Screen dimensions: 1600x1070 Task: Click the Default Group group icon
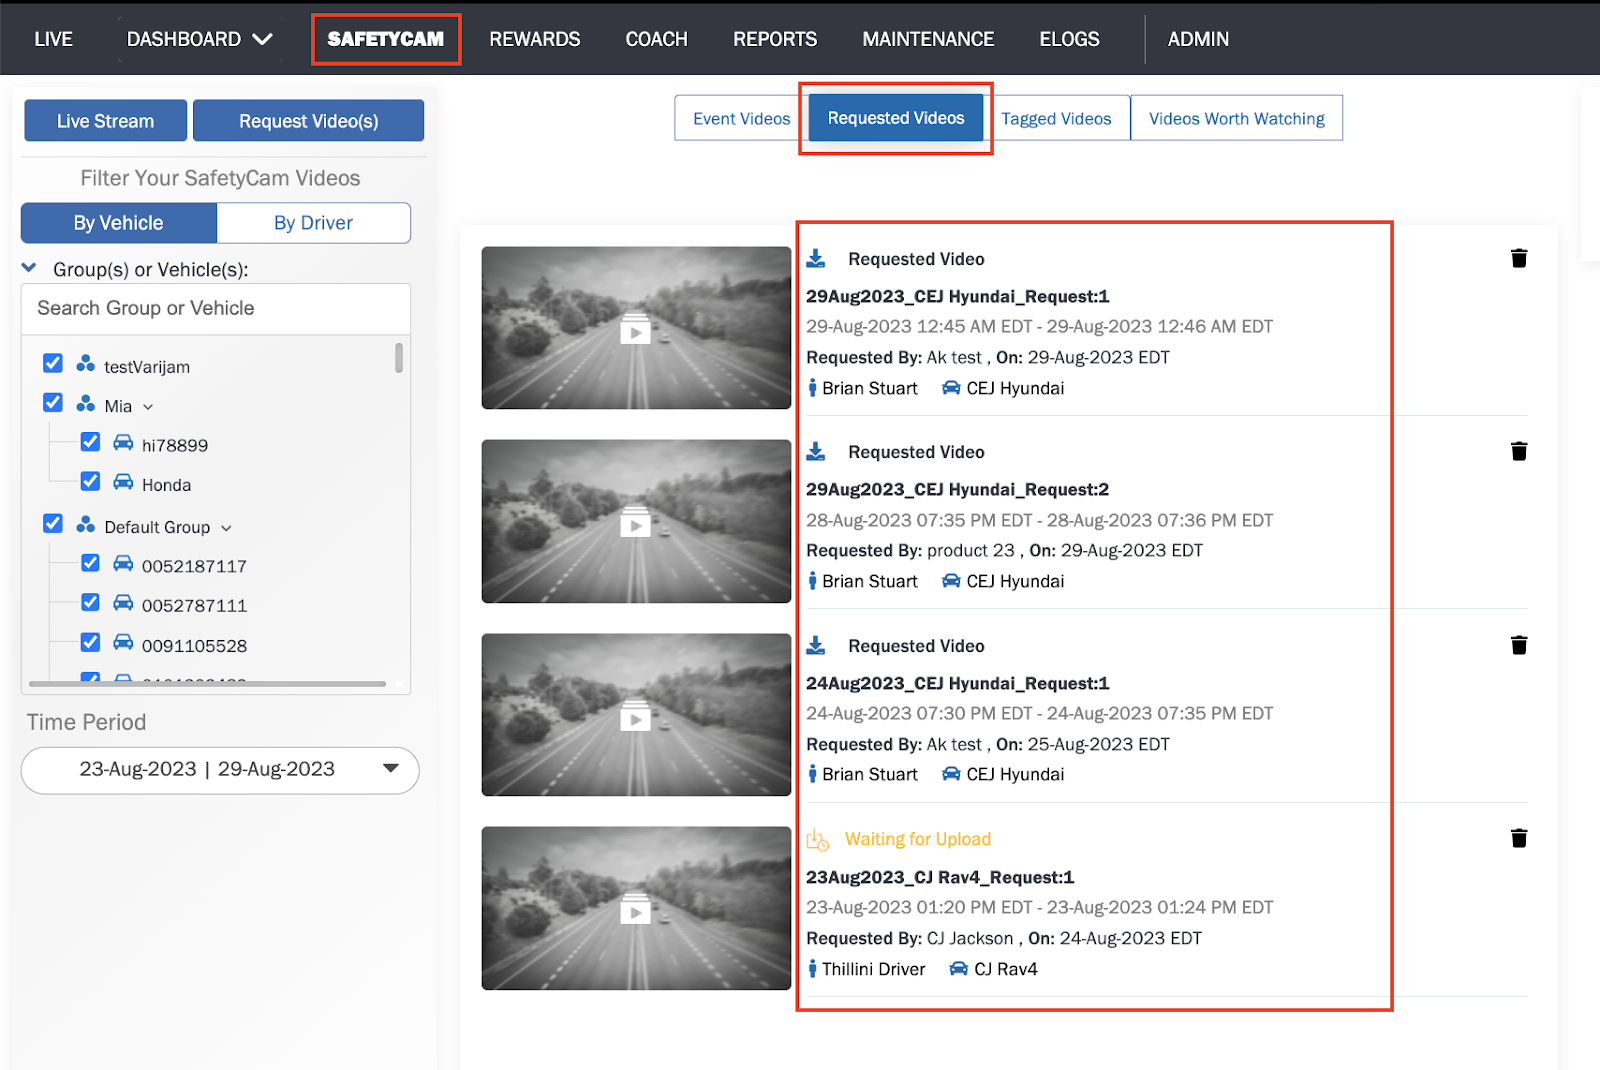point(86,525)
